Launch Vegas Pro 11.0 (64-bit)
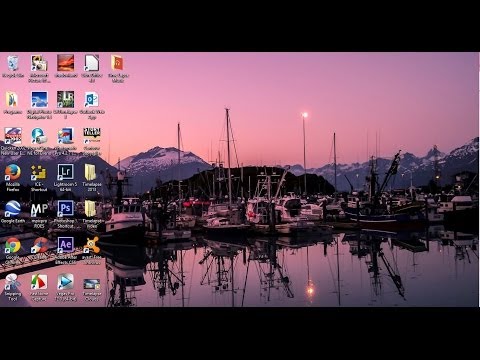The width and height of the screenshot is (480, 360). click(x=65, y=282)
